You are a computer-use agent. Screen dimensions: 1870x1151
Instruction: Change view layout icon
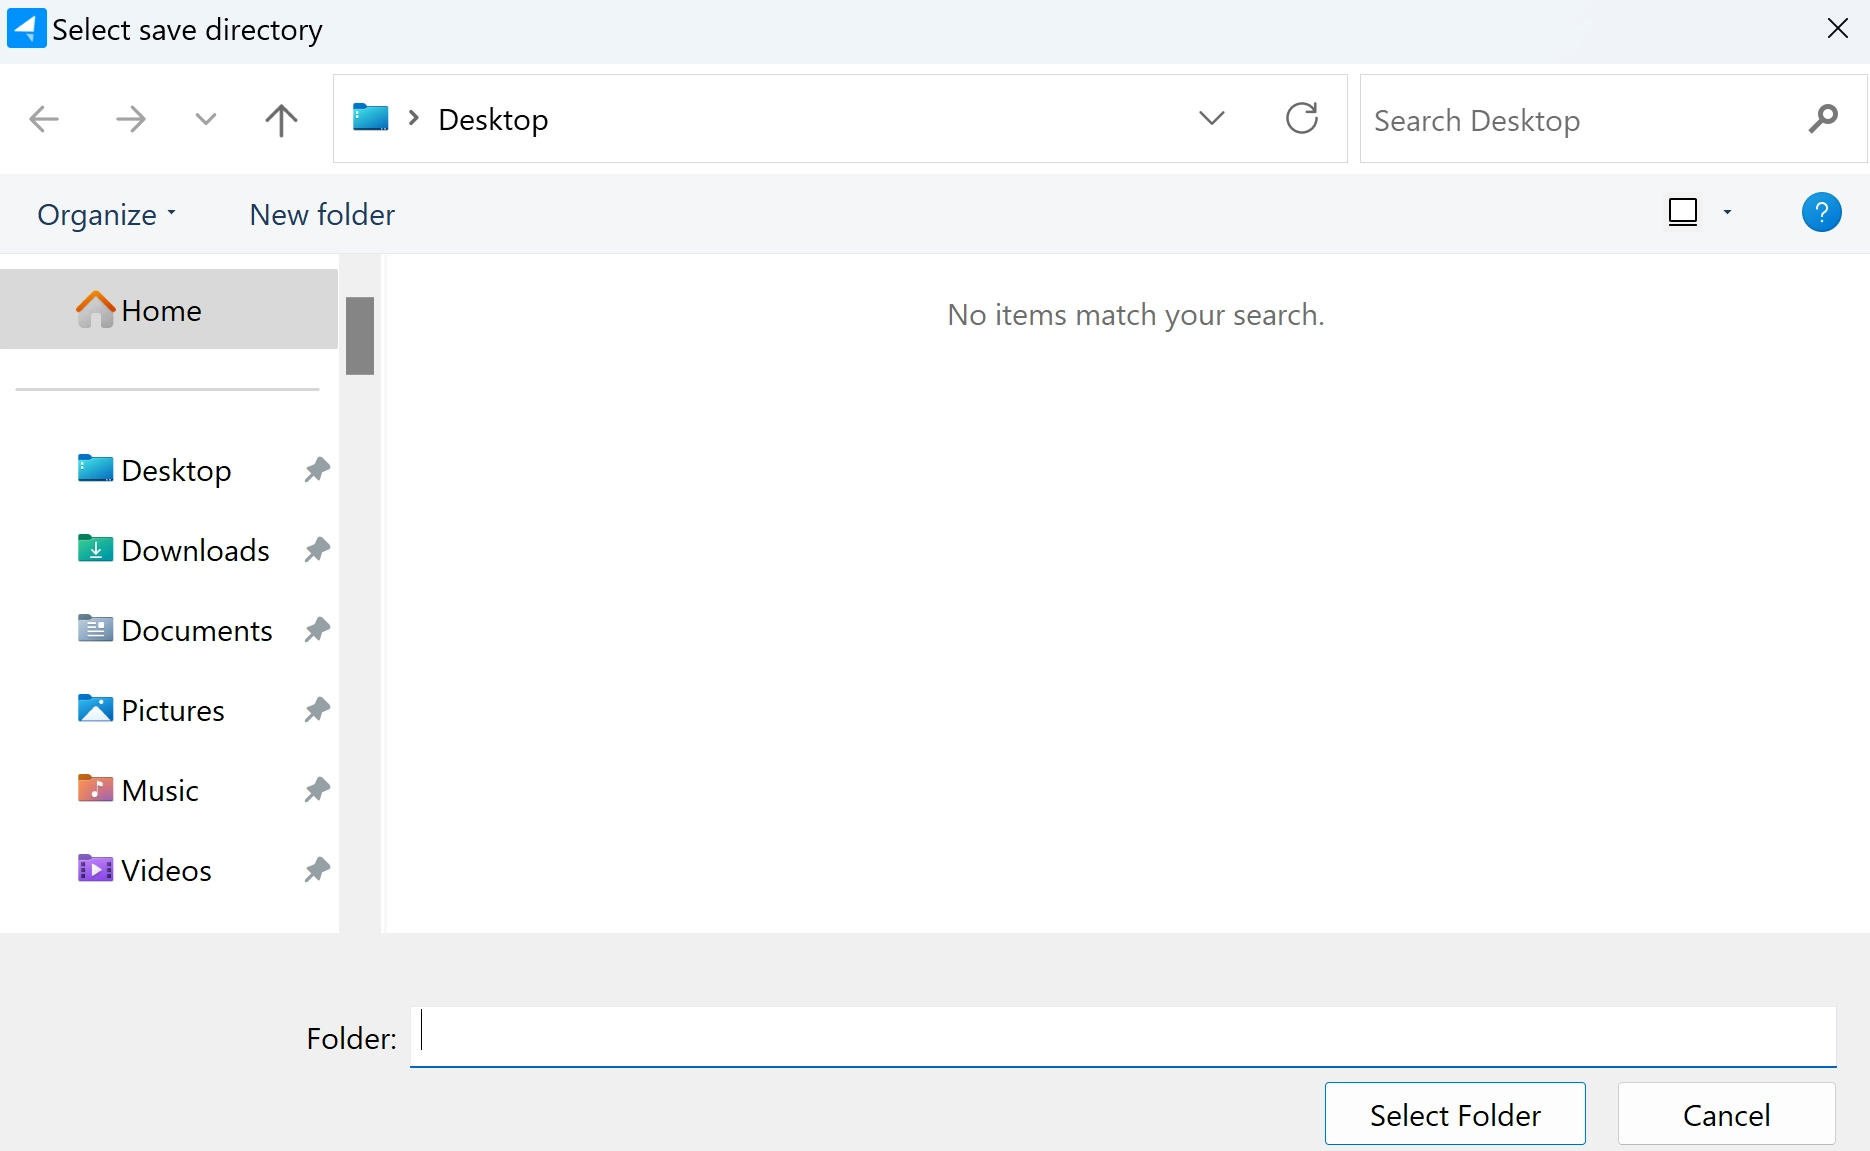tap(1683, 212)
